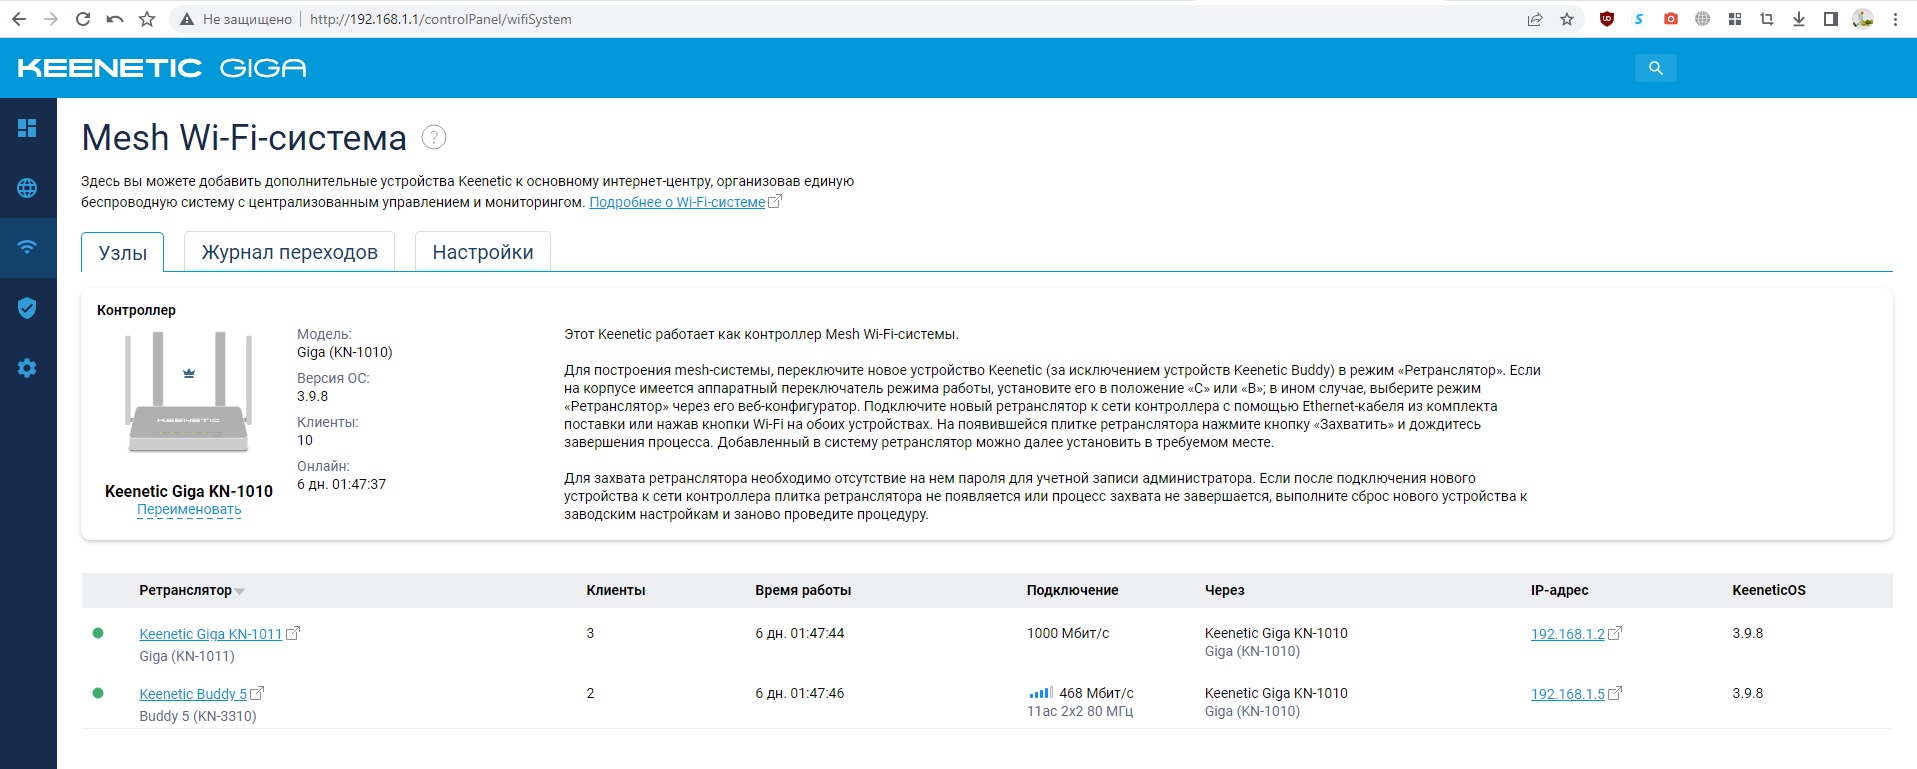This screenshot has width=1917, height=769.
Task: Click the '11ac 2x2 80 МГц' text
Action: click(x=1080, y=712)
